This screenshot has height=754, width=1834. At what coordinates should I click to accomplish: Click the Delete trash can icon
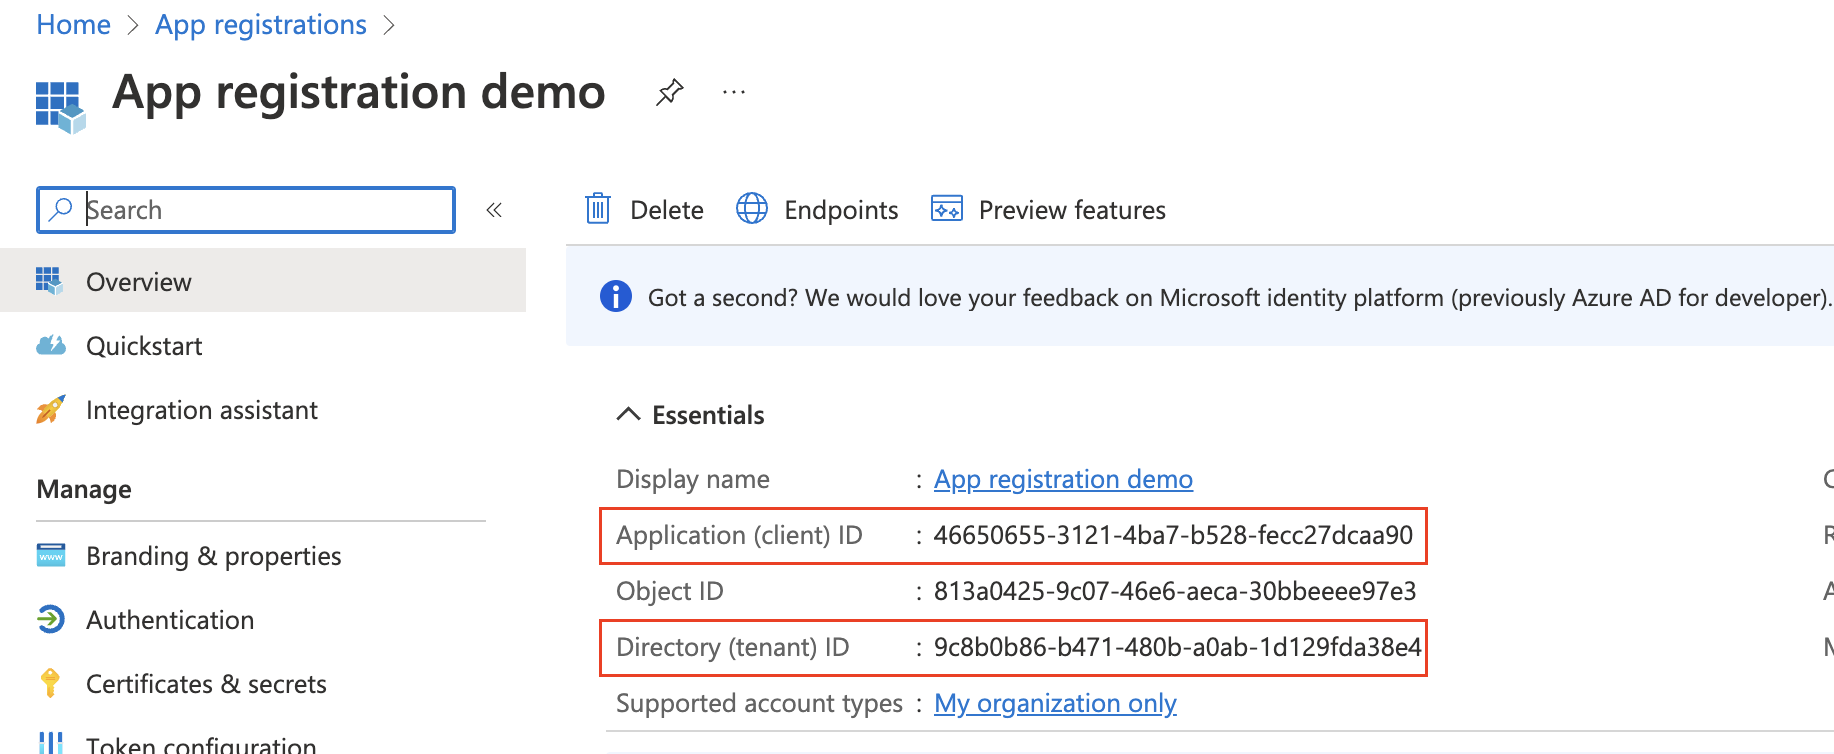click(598, 209)
